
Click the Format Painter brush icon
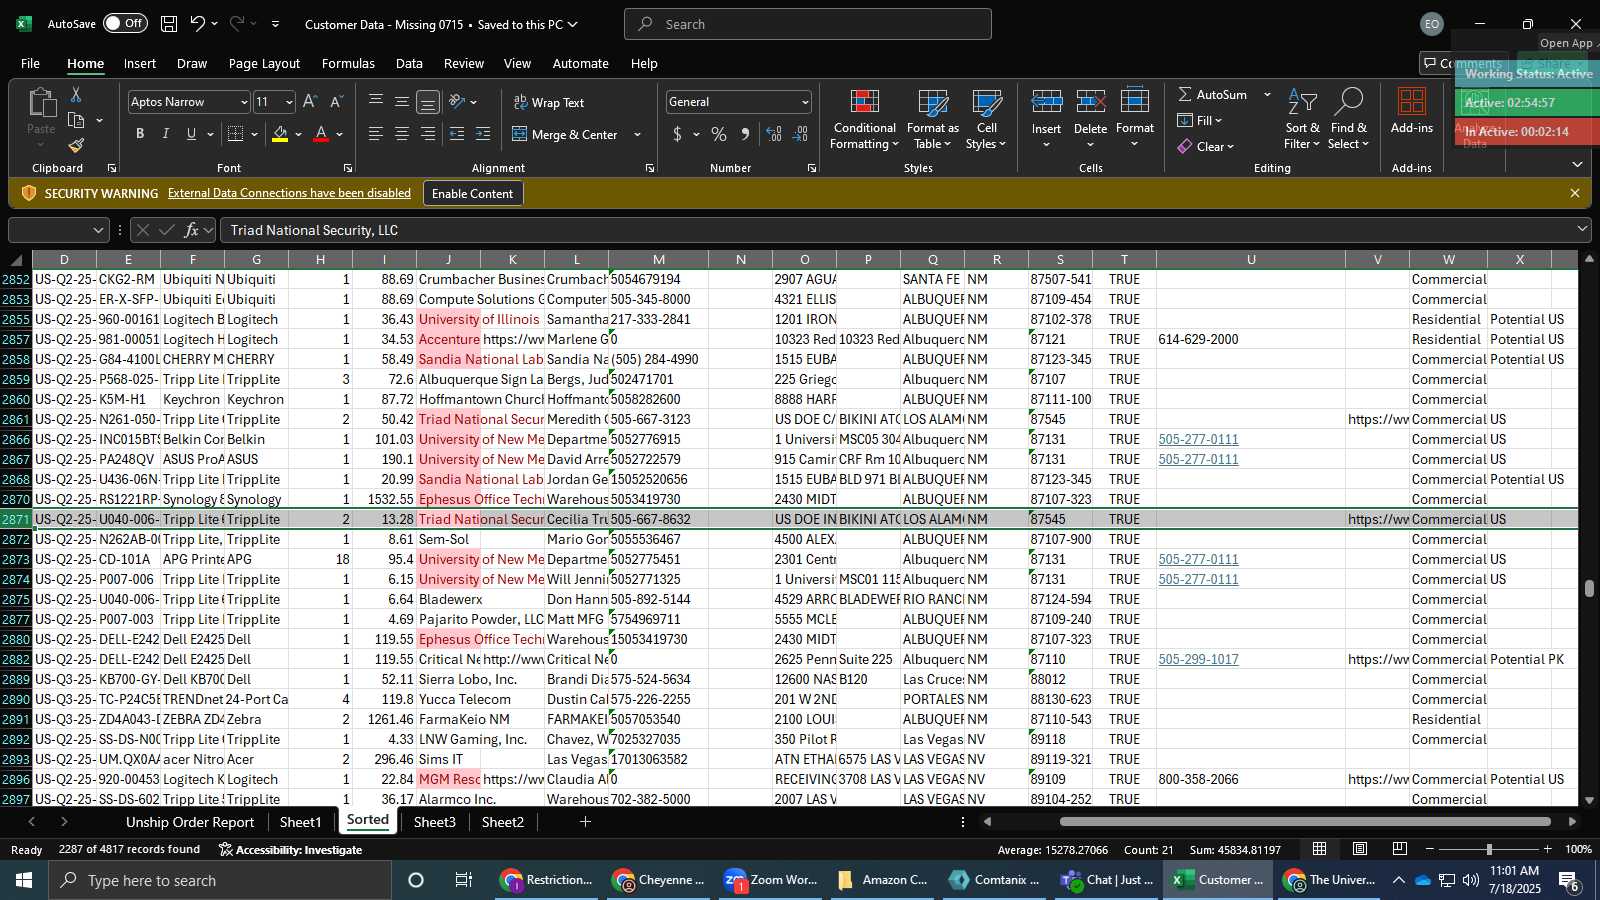click(76, 146)
